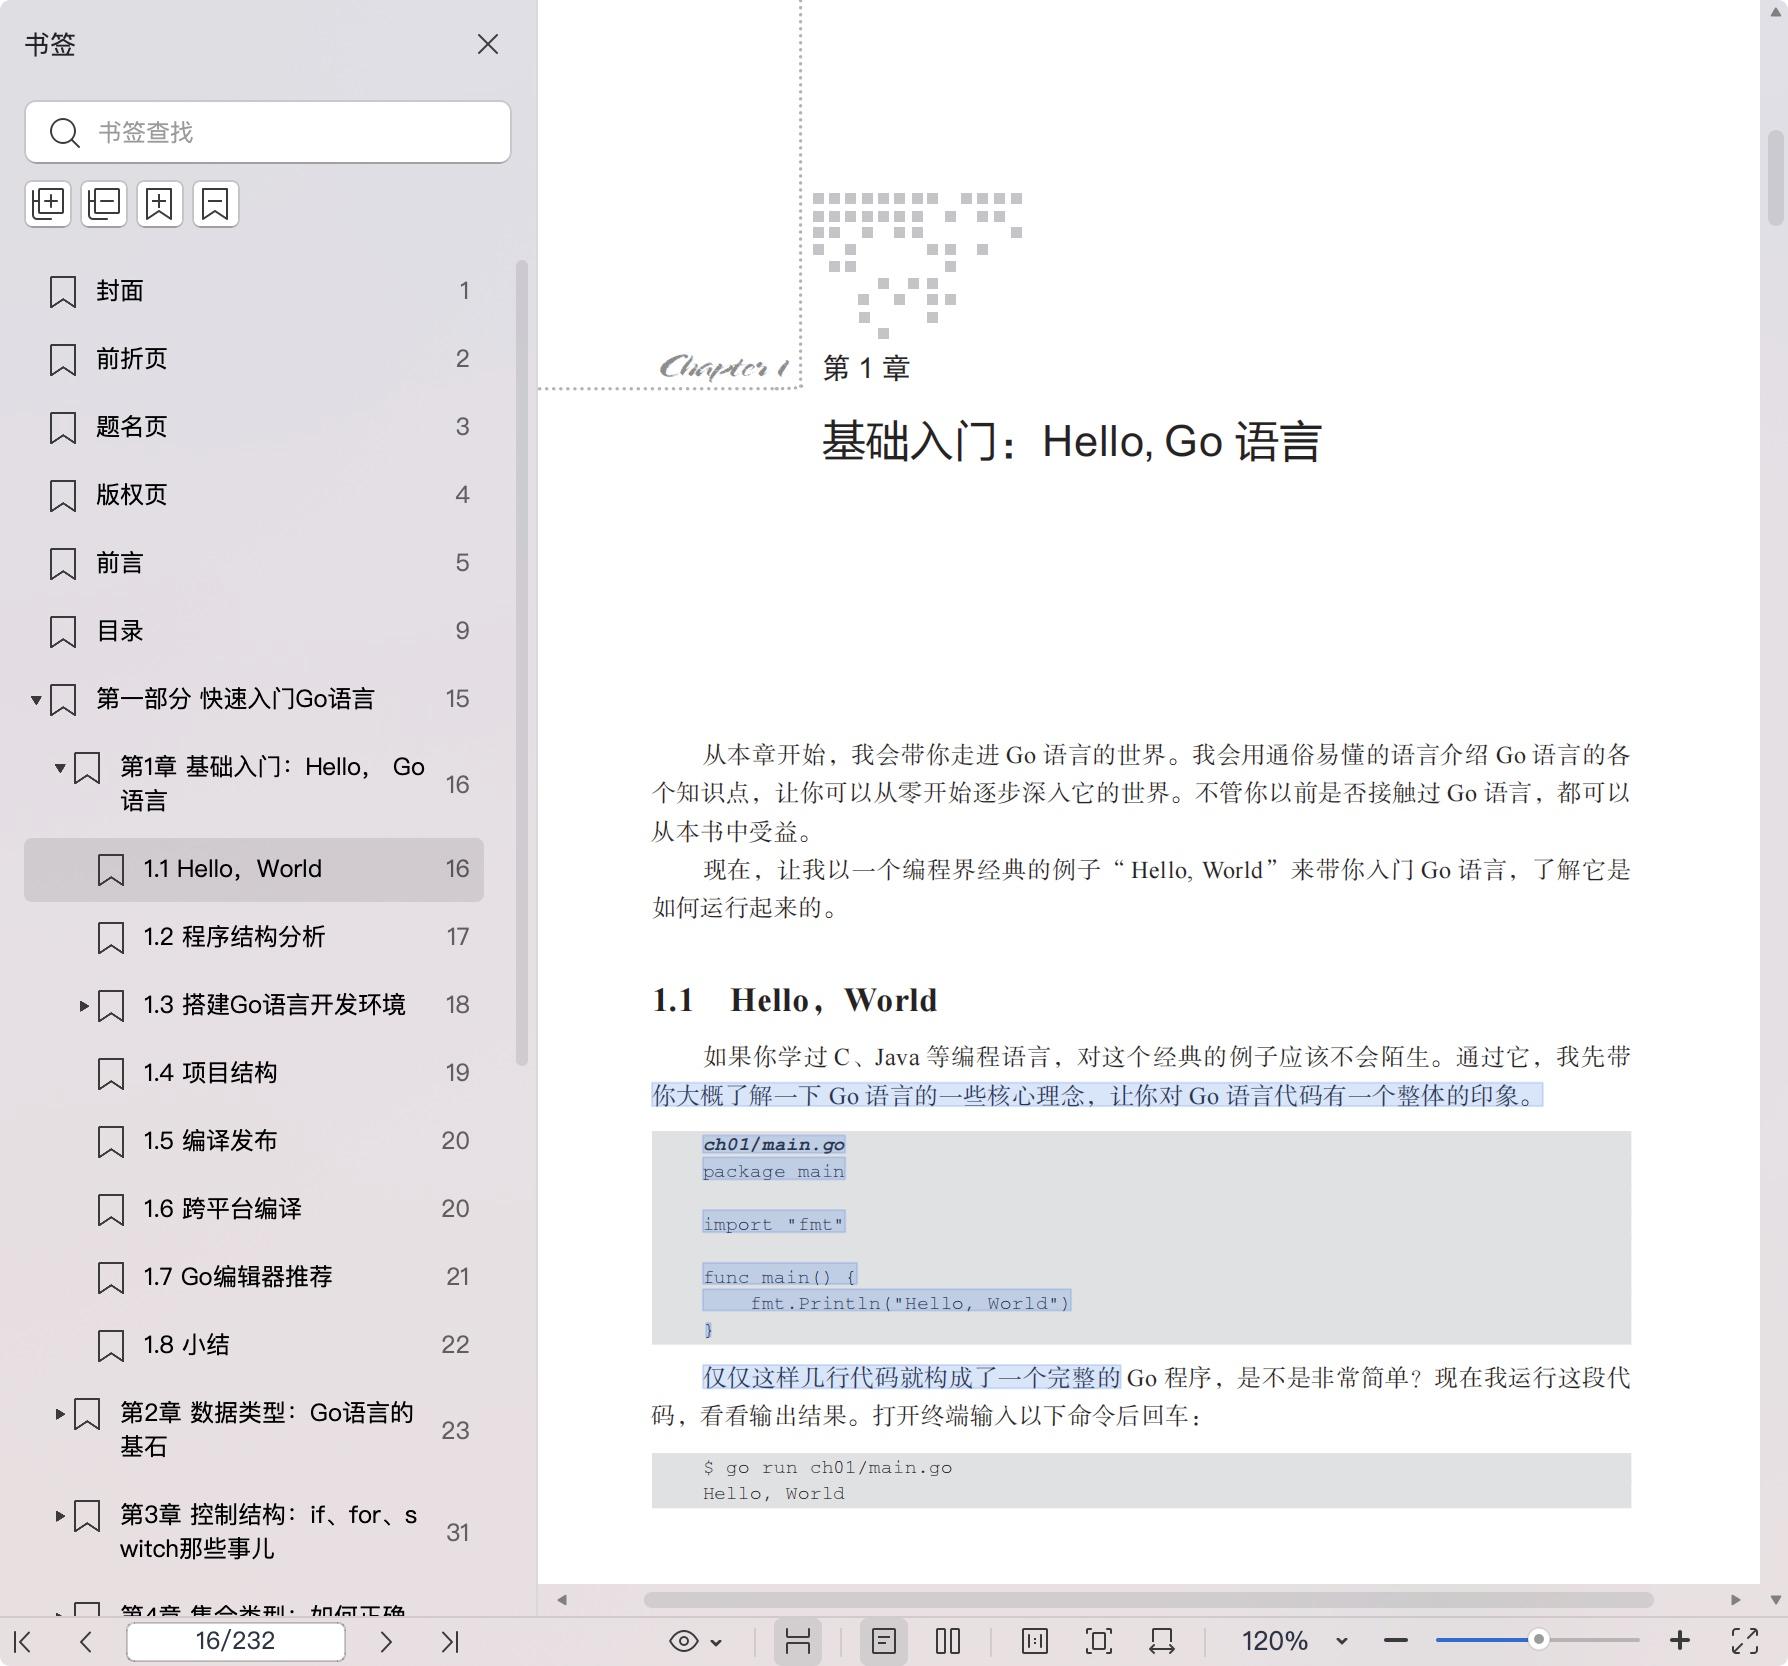Expand 第3章 控制结构 chapter

(x=60, y=1516)
